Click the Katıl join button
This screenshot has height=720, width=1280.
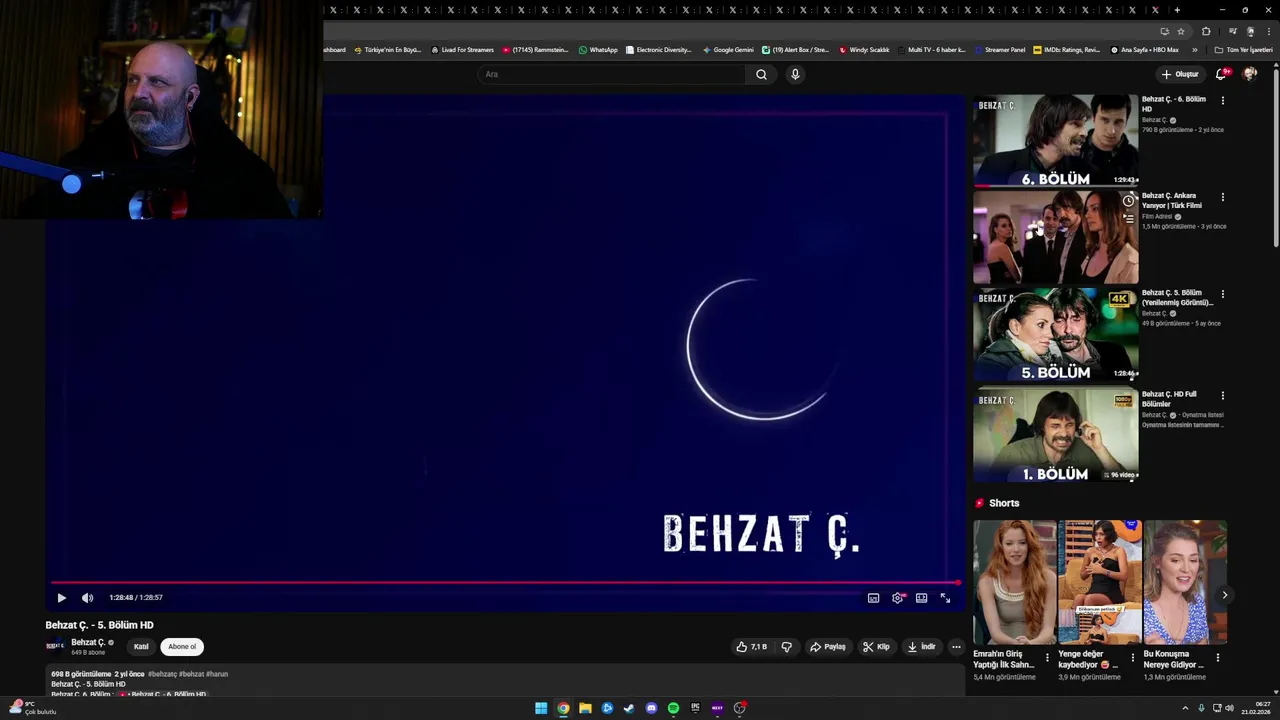click(x=141, y=647)
